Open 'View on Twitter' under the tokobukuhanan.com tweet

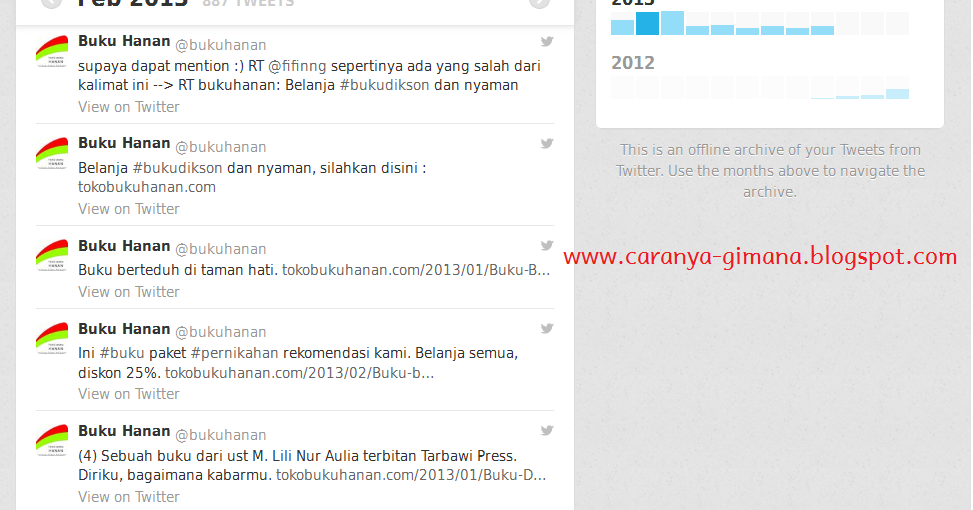click(128, 209)
